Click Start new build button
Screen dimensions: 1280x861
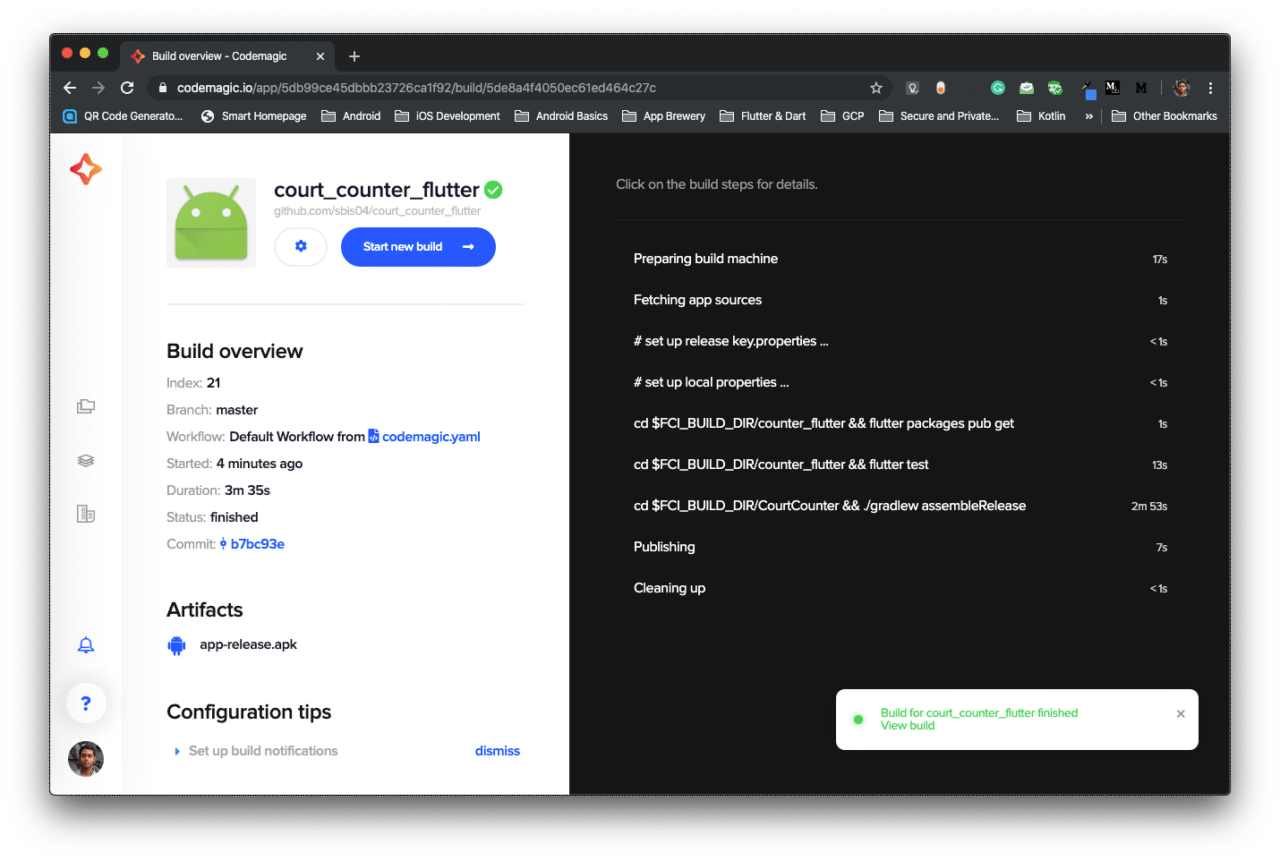point(418,247)
